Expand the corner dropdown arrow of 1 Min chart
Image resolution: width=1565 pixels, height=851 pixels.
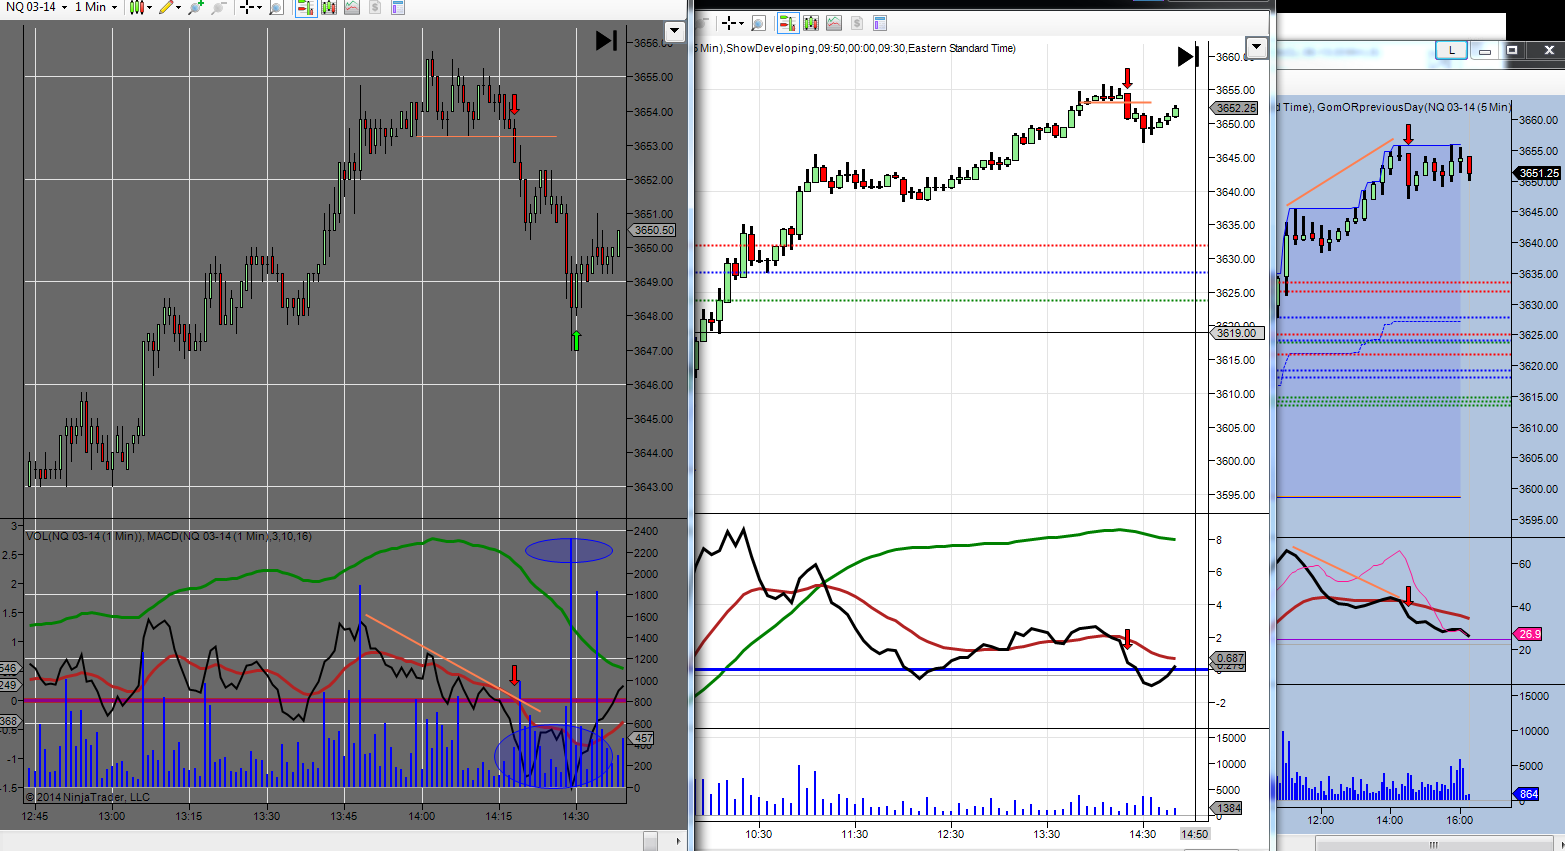click(x=675, y=31)
